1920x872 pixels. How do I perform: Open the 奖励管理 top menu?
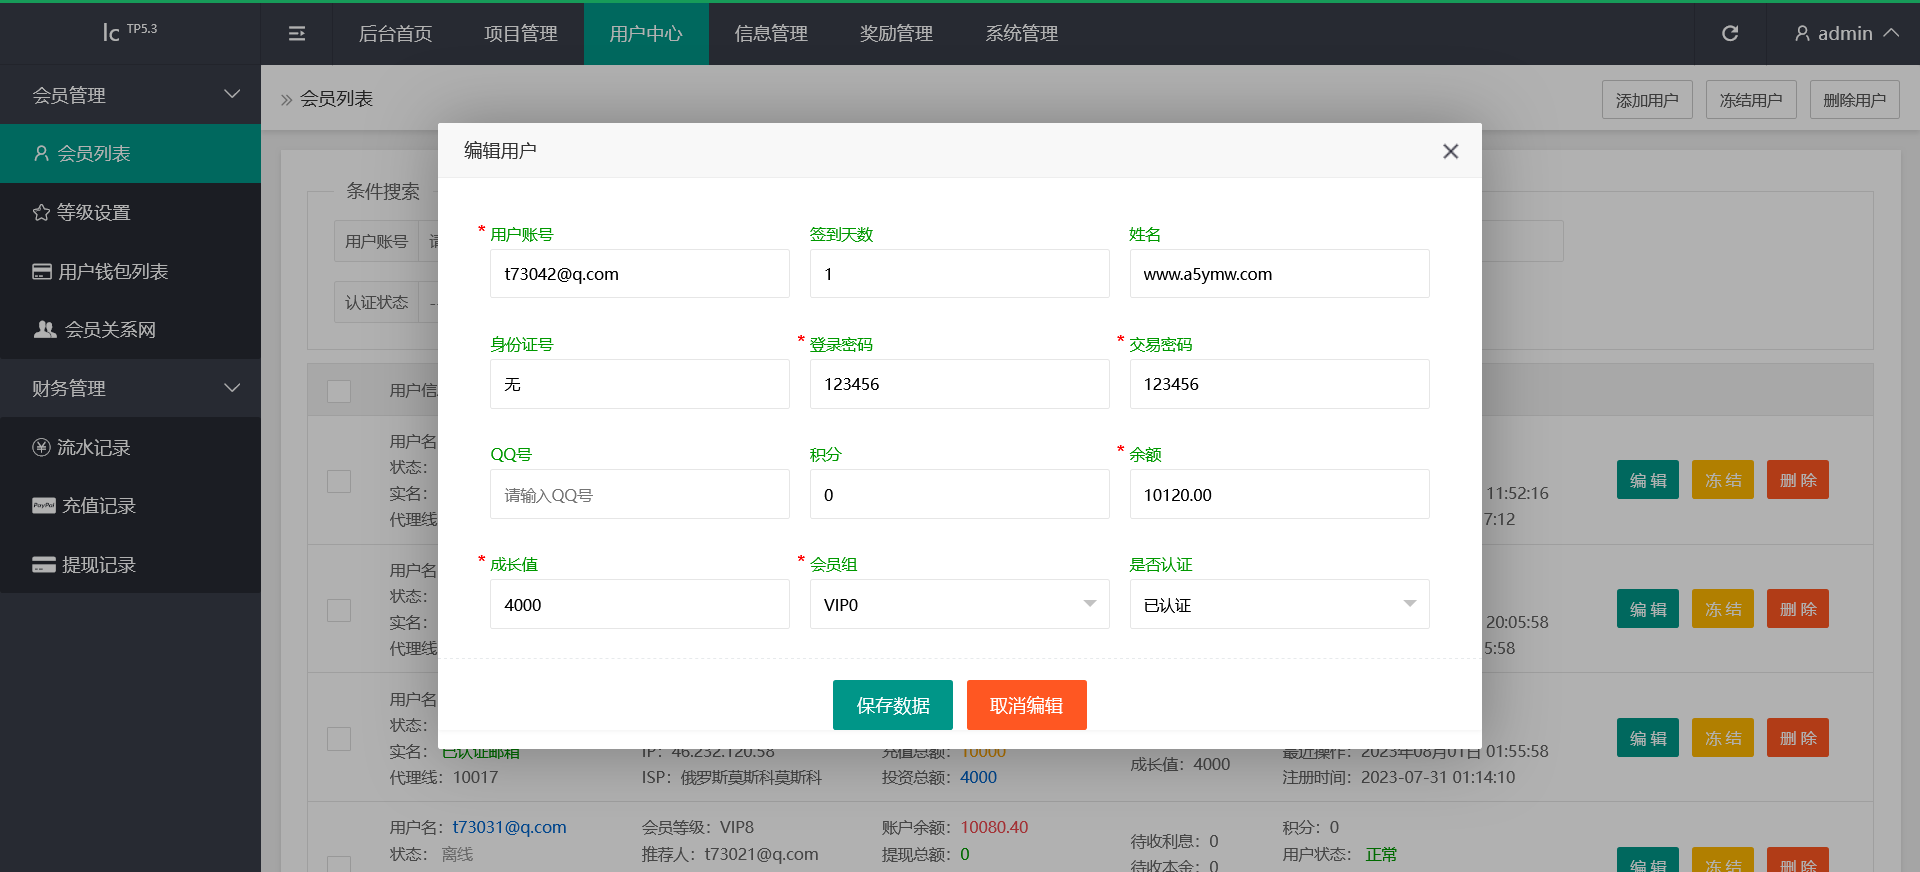pos(896,34)
